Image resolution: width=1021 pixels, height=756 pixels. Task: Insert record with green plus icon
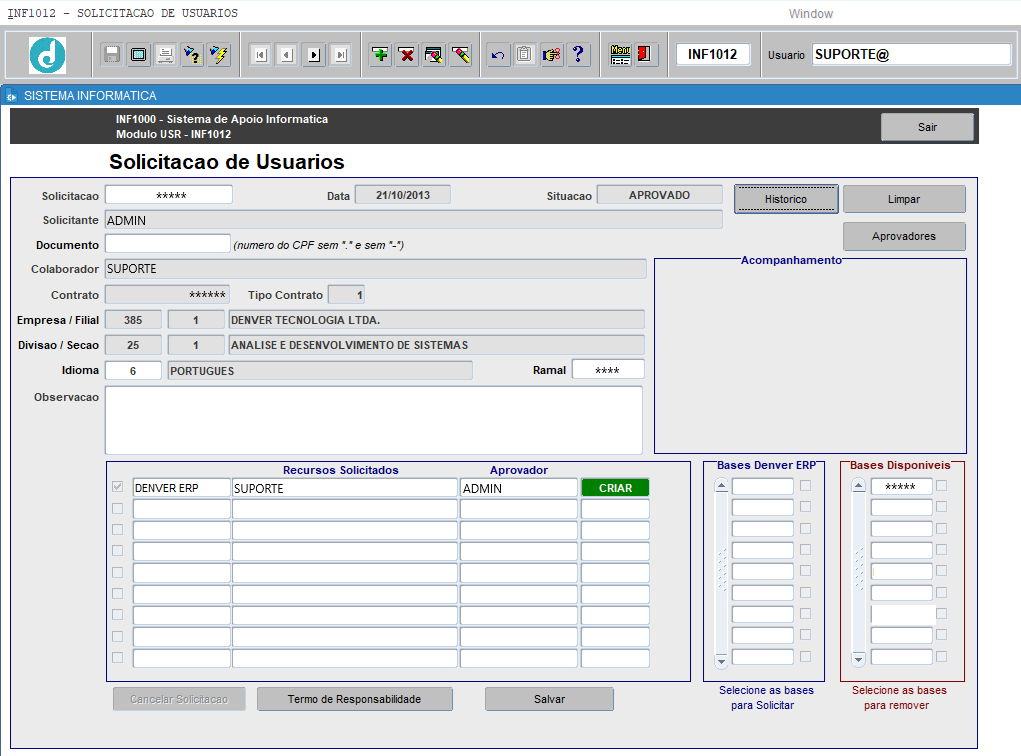click(x=380, y=55)
